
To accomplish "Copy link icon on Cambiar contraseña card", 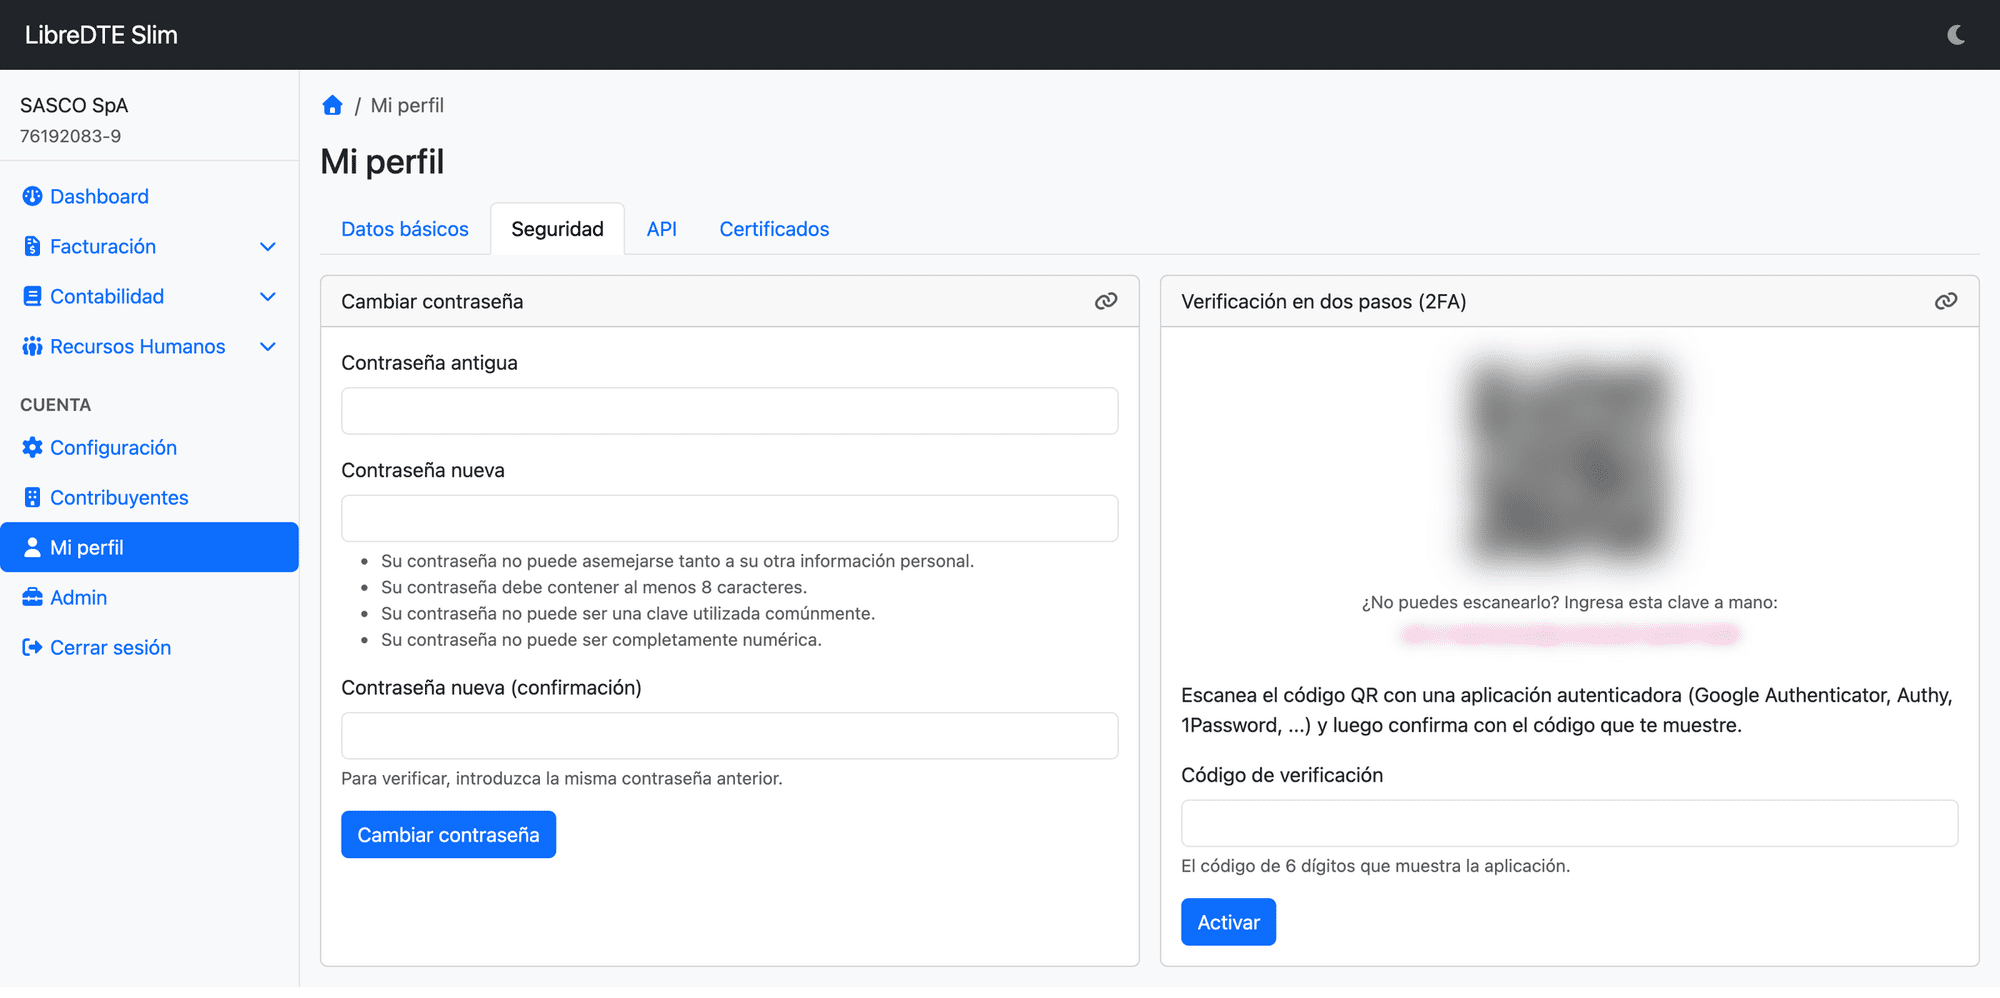I will (1106, 301).
